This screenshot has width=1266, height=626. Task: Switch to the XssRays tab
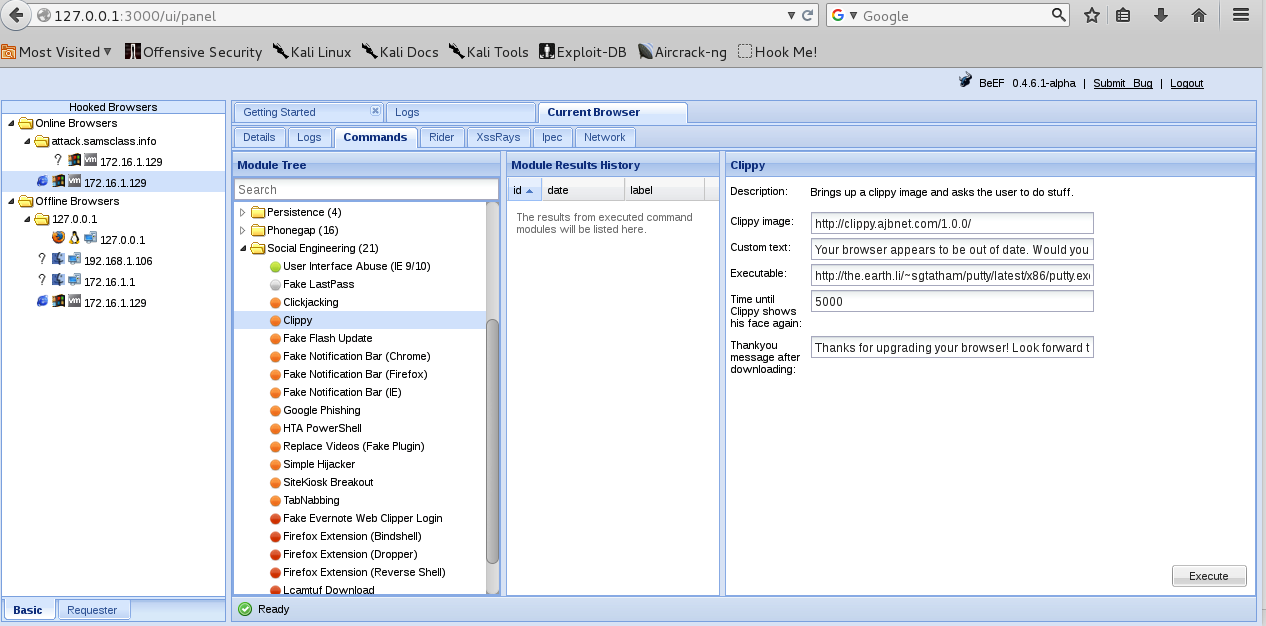pyautogui.click(x=498, y=138)
